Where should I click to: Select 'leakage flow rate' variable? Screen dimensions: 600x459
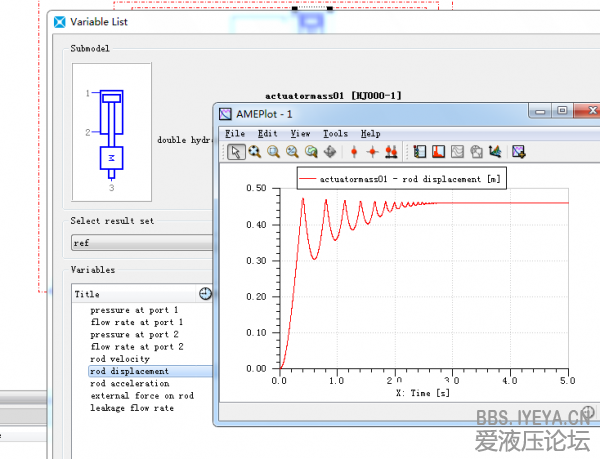[x=132, y=408]
